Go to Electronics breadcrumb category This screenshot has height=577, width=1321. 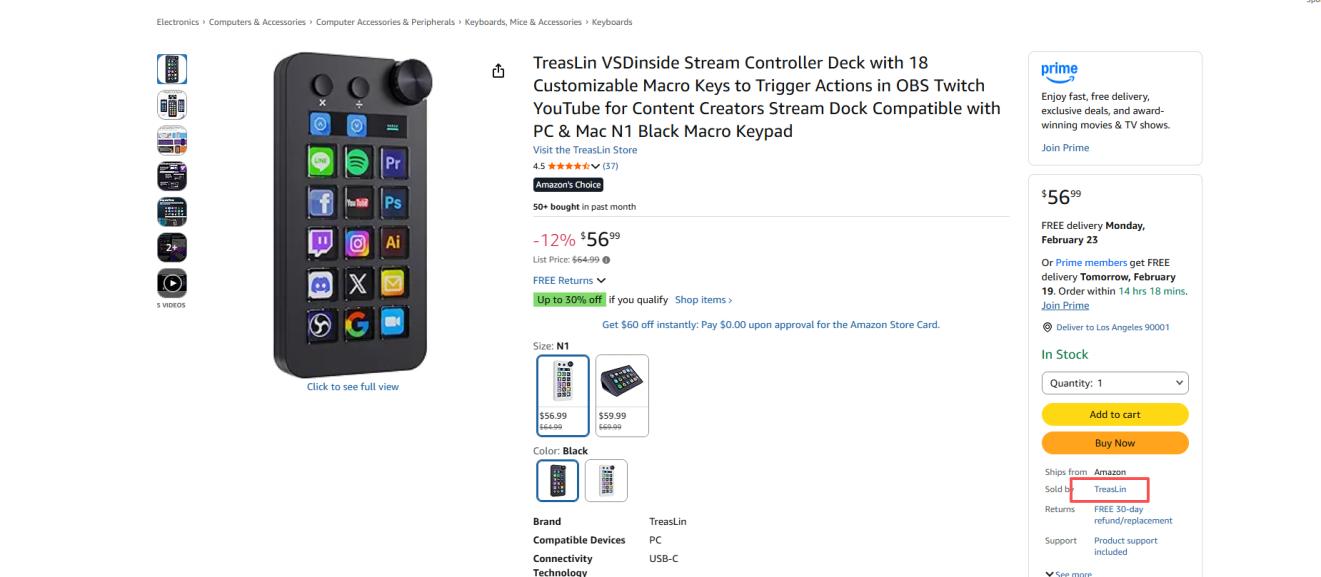tap(176, 22)
